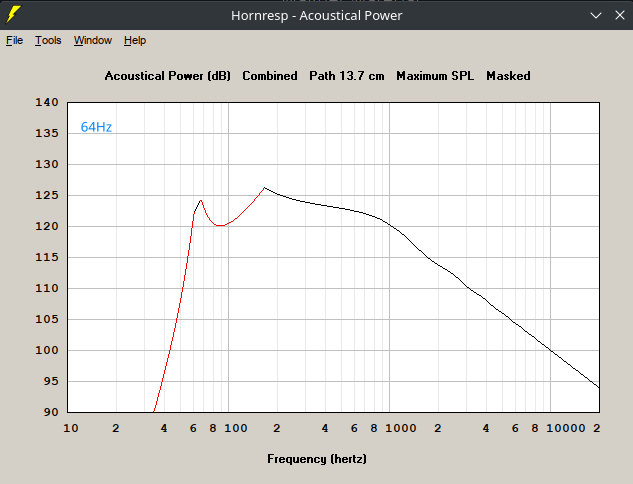Click the 90 value on vertical axis

[51, 412]
